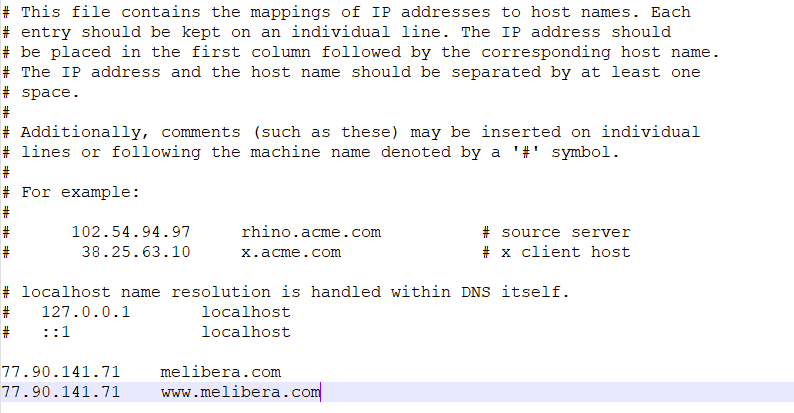Click the 127.0.0.1 localhost address
The image size is (794, 413).
[x=86, y=312]
